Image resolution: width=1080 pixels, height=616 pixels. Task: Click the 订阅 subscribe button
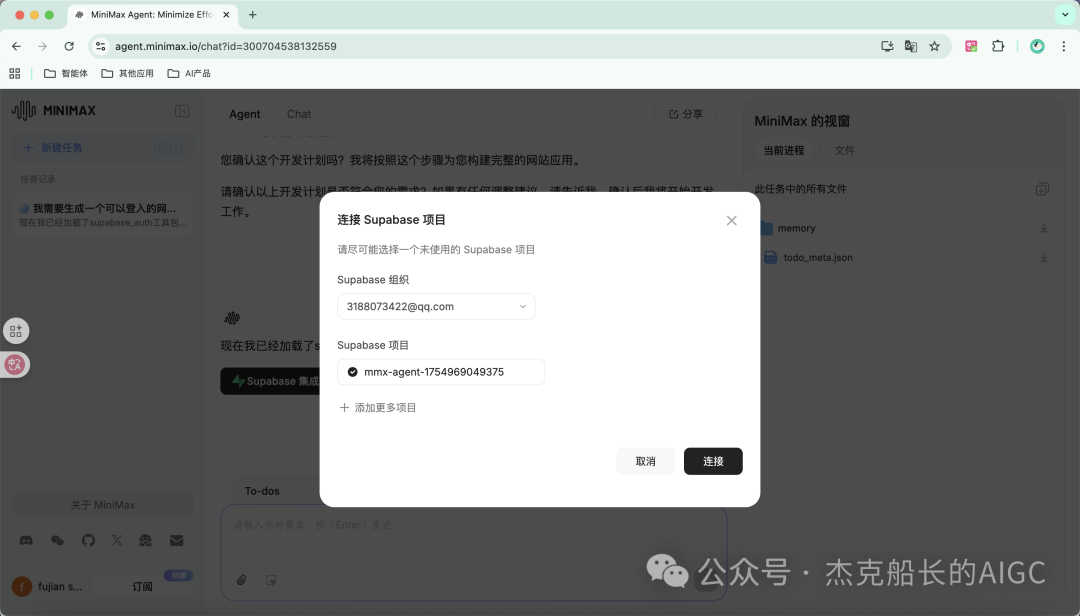[143, 586]
